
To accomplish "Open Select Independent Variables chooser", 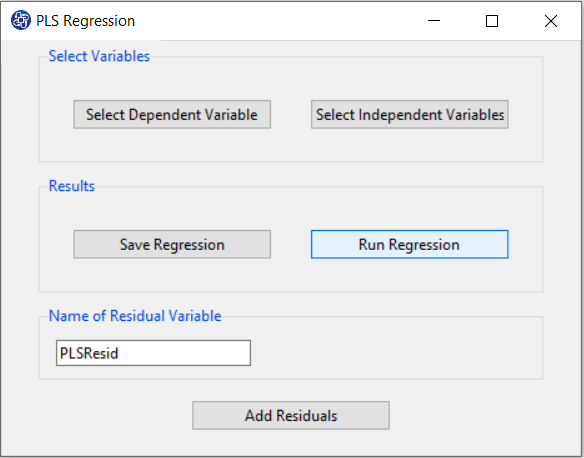I will 410,114.
